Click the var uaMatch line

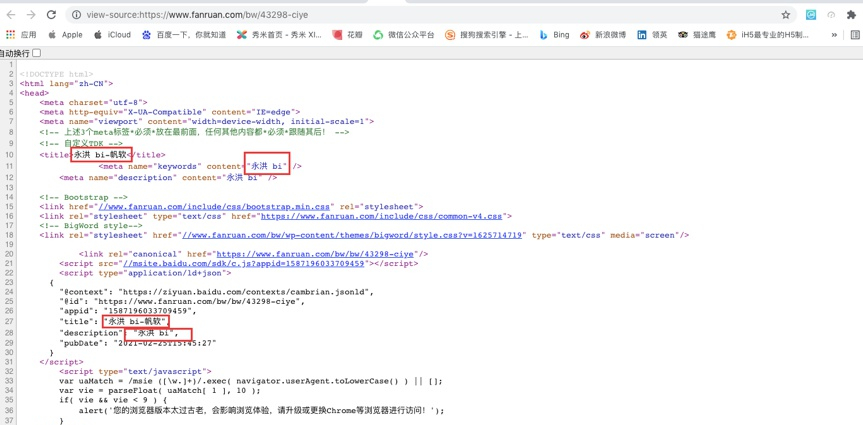[250, 381]
